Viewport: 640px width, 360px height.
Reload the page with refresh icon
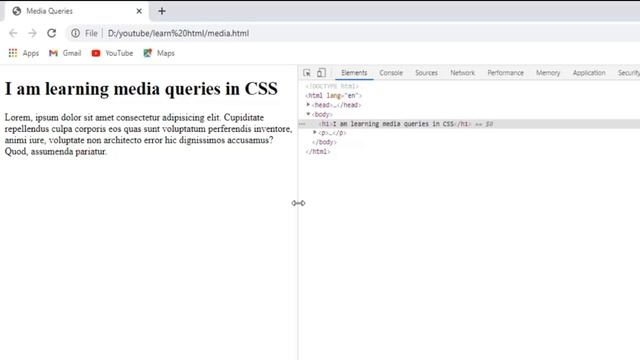point(51,33)
